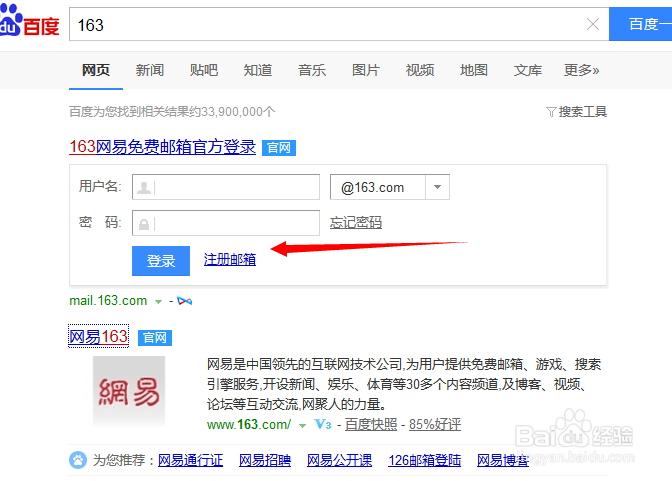Click the 網易 logo thumbnail
Screen dimensions: 672x481
coord(129,391)
